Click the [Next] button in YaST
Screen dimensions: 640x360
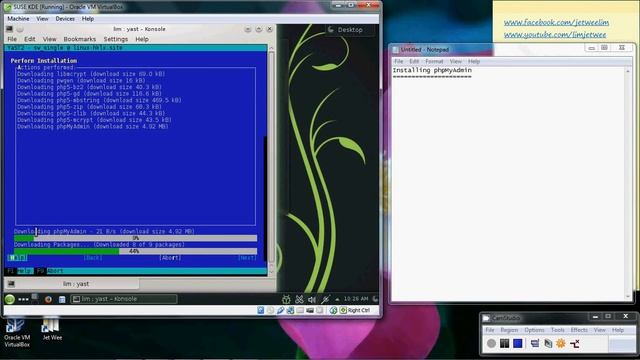[x=247, y=258]
